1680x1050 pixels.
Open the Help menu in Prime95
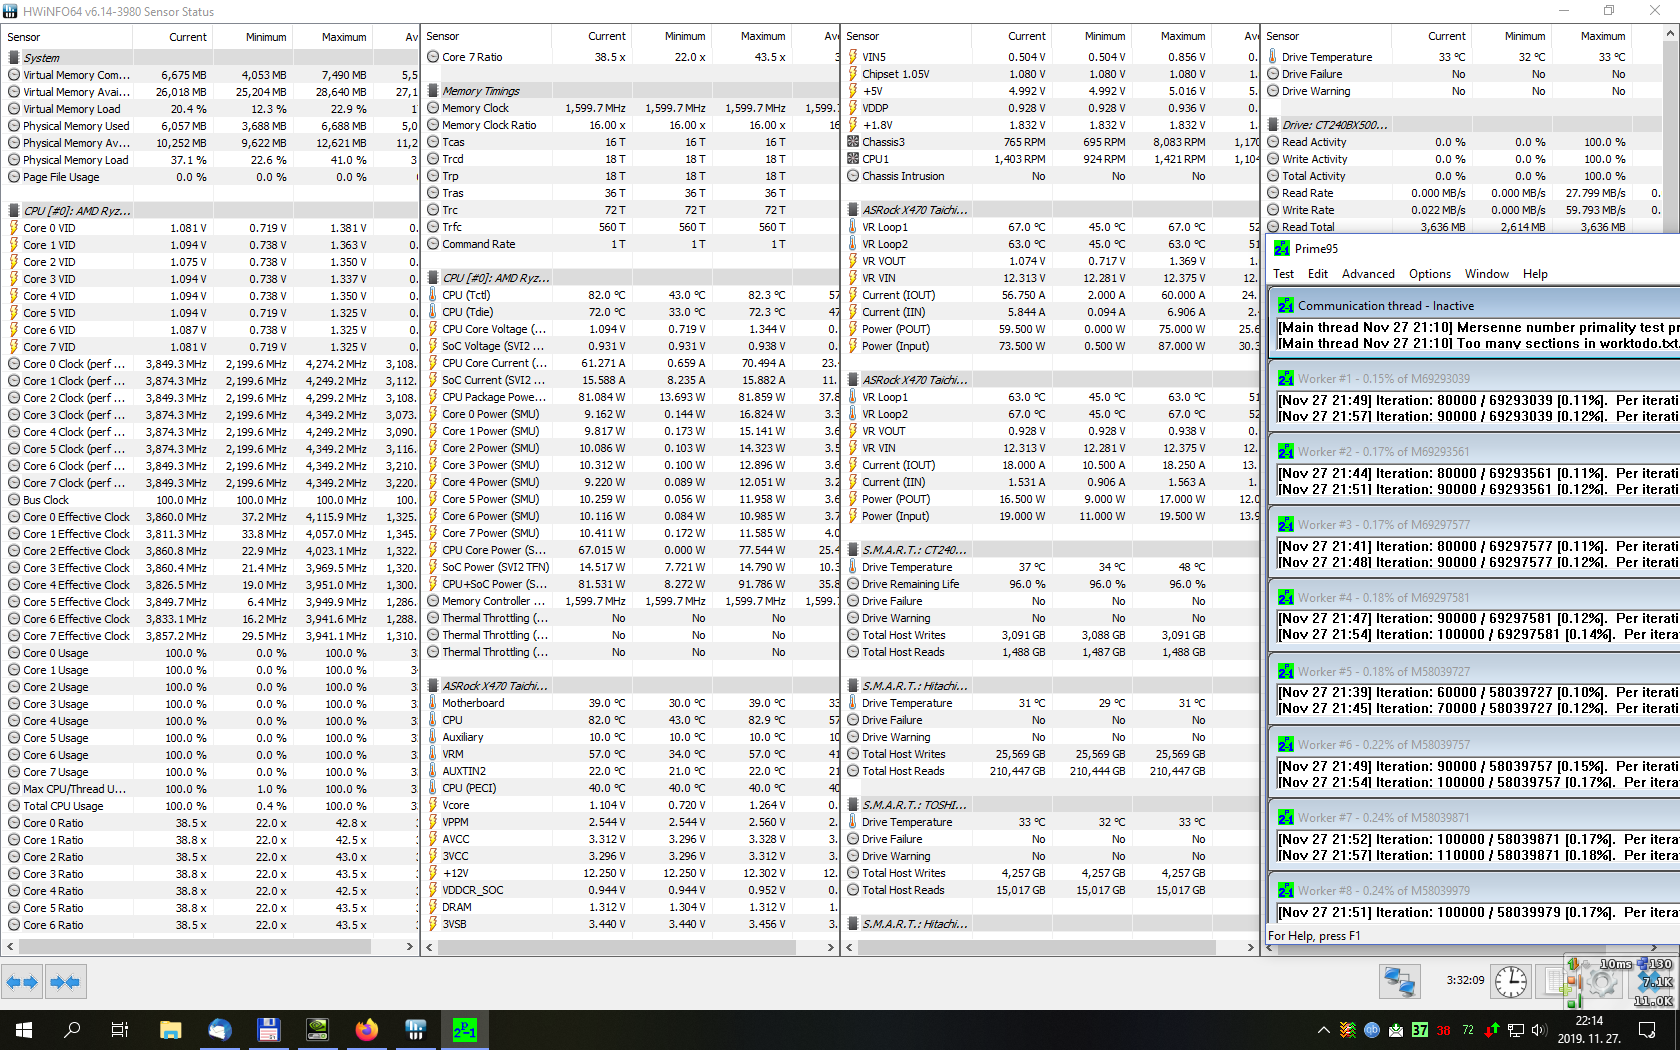tap(1535, 274)
